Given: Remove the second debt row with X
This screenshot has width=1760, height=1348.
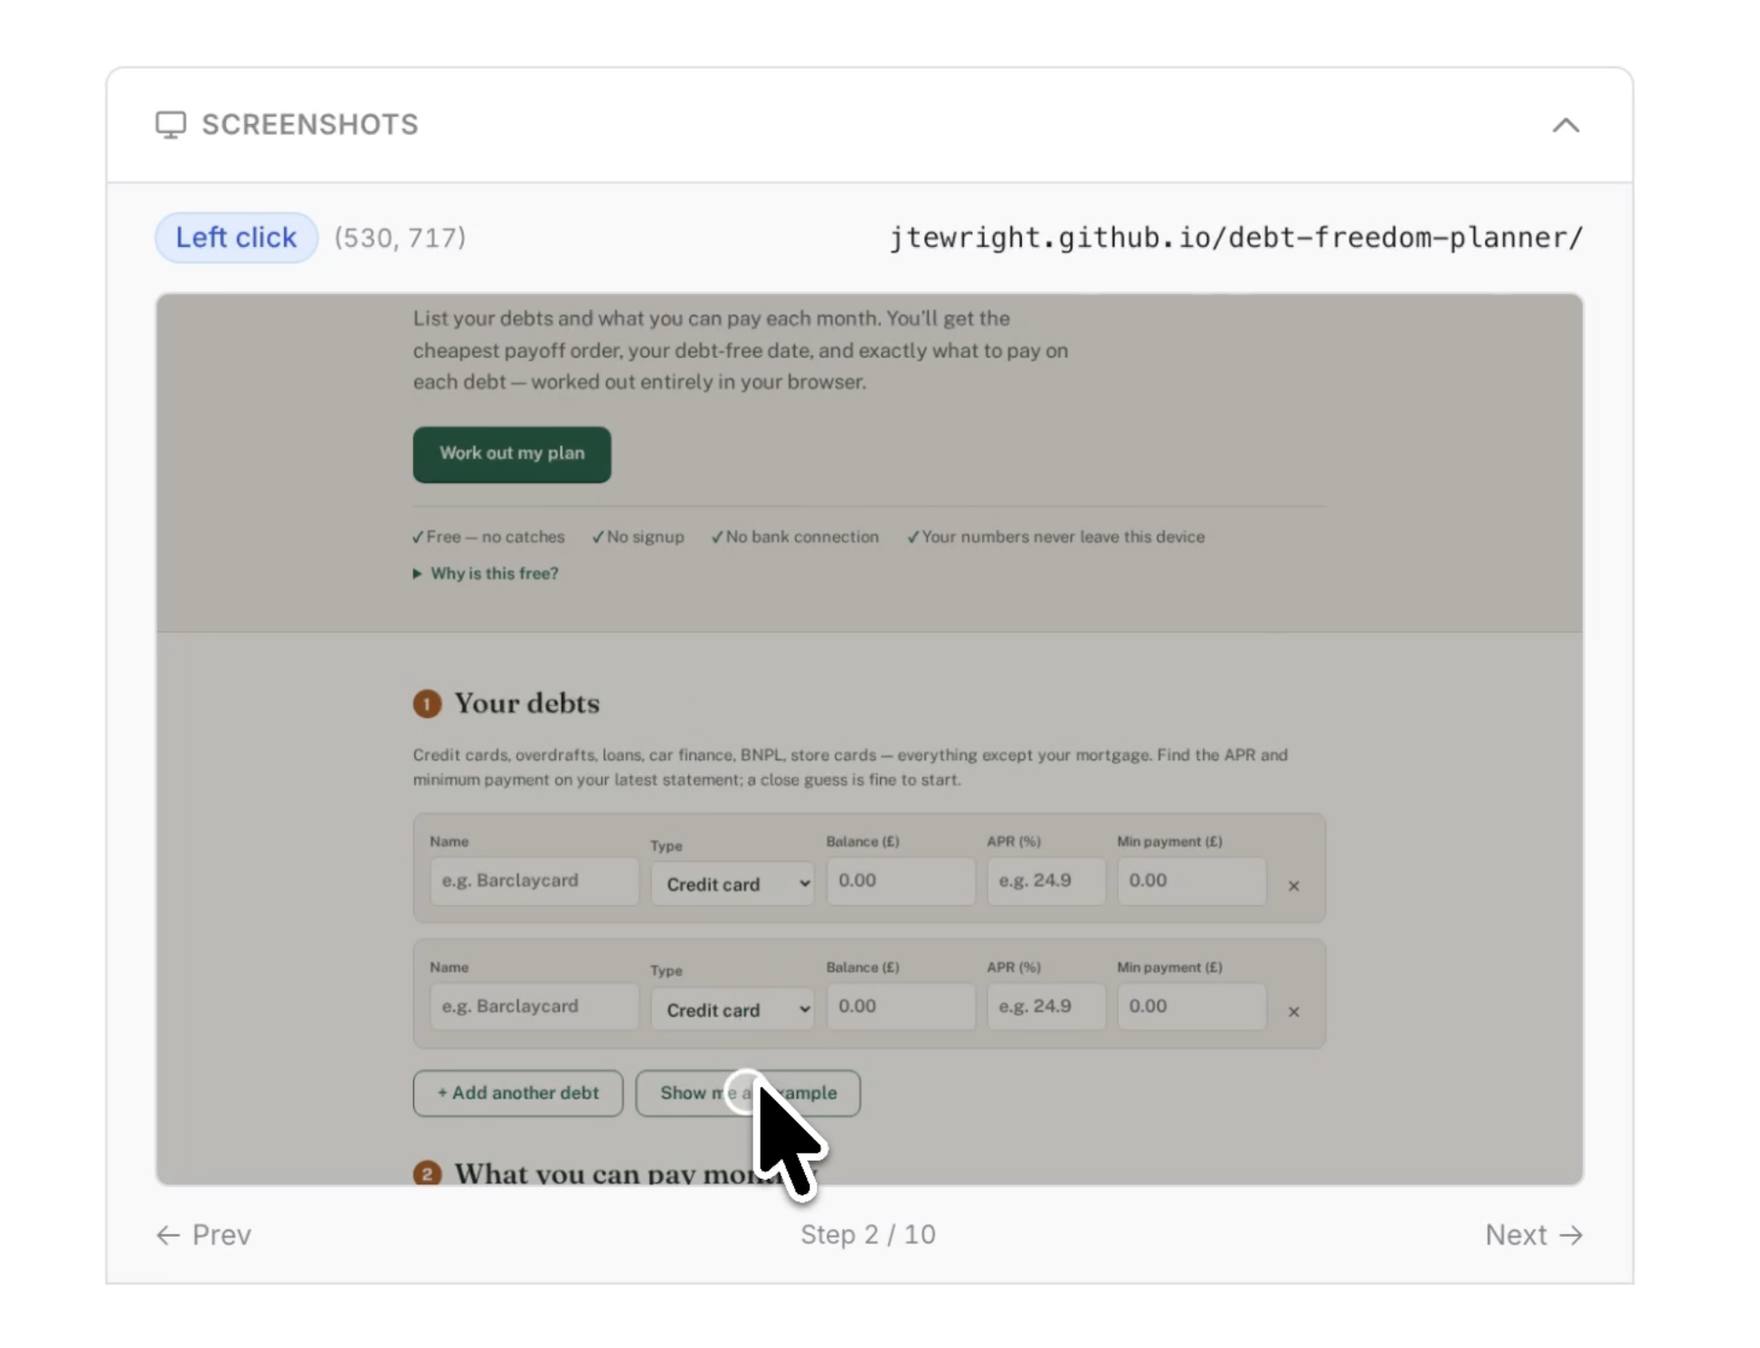Looking at the screenshot, I should pos(1293,1012).
